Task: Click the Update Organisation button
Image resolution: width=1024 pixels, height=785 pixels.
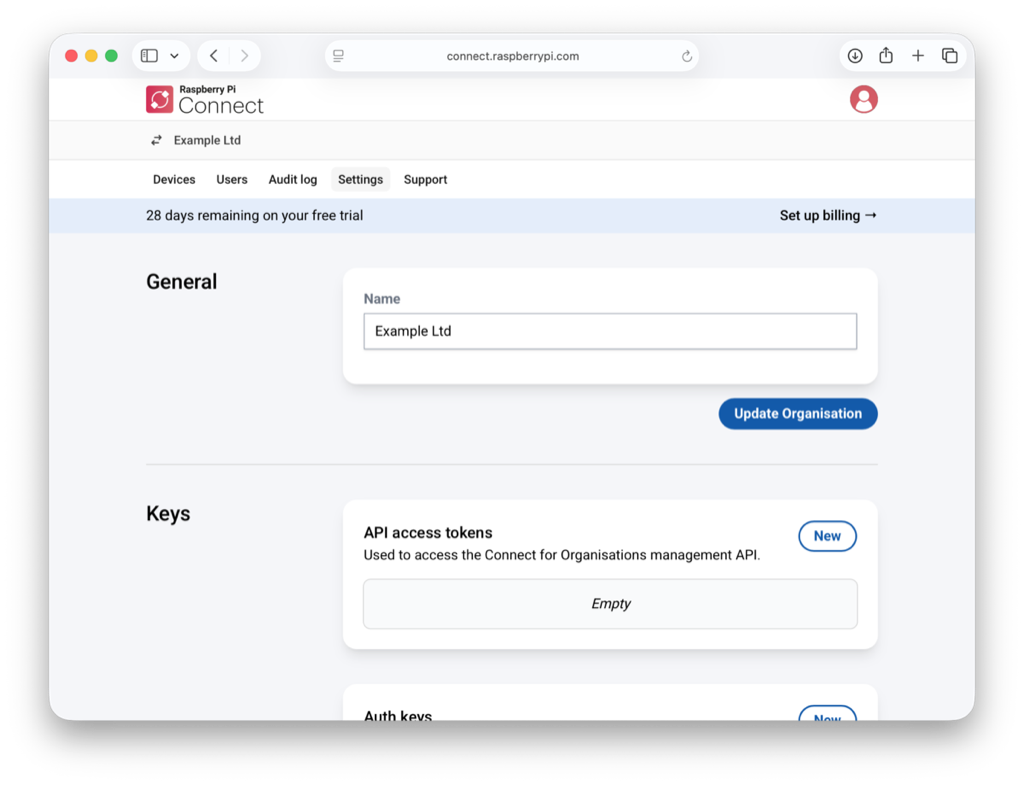Action: (797, 413)
